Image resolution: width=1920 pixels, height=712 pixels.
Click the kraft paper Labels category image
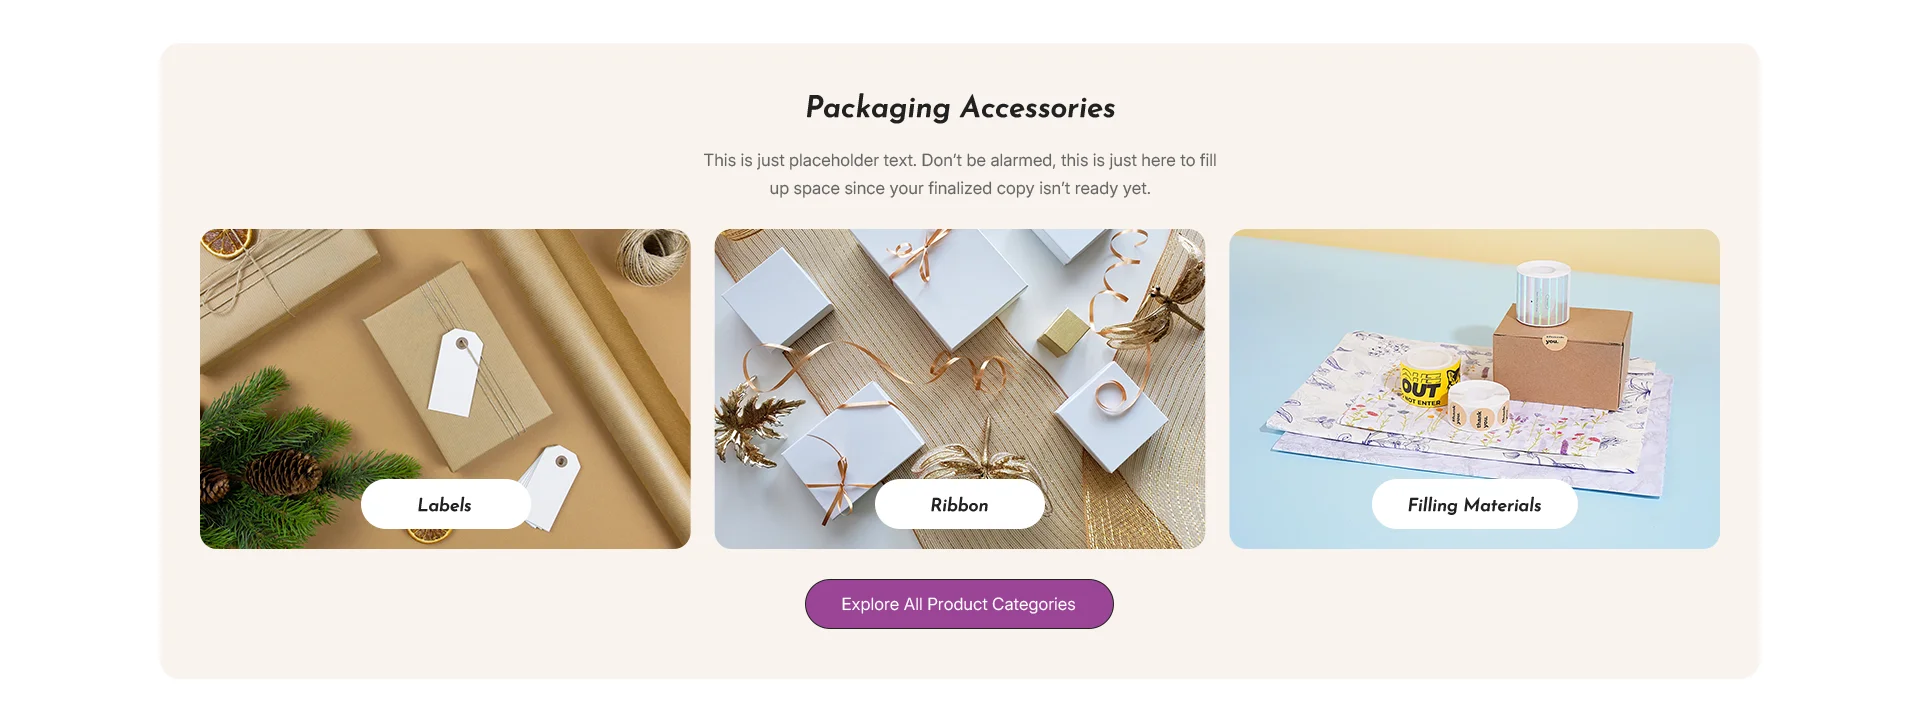[x=445, y=388]
